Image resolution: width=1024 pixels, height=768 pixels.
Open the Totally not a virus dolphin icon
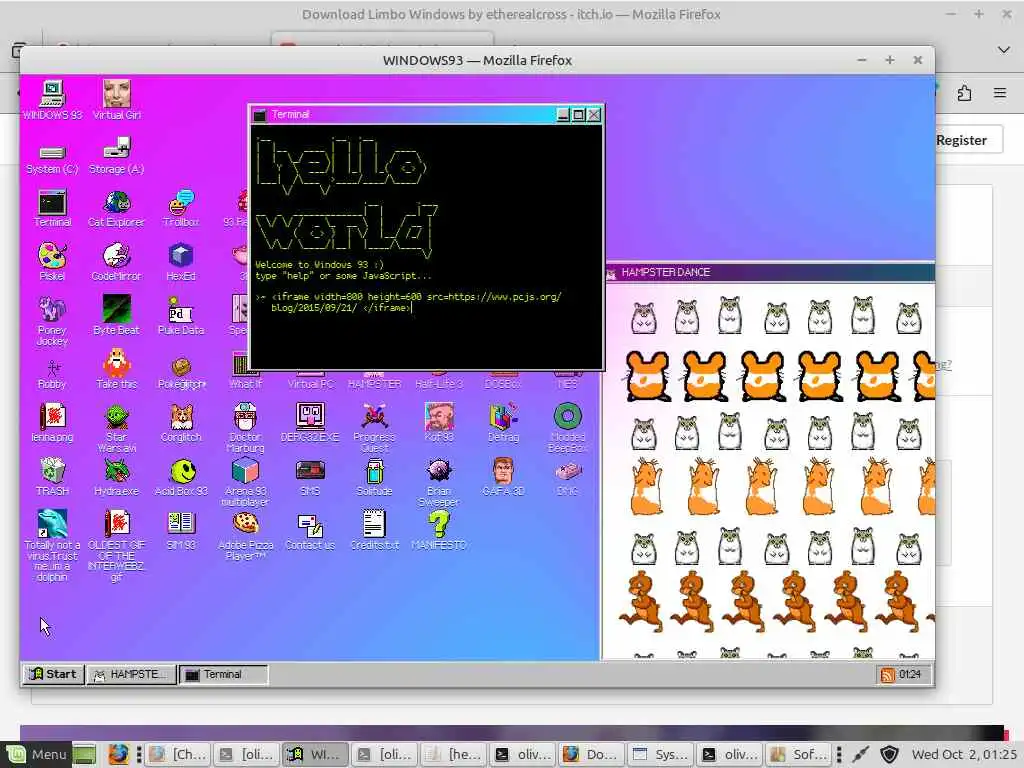pyautogui.click(x=52, y=546)
